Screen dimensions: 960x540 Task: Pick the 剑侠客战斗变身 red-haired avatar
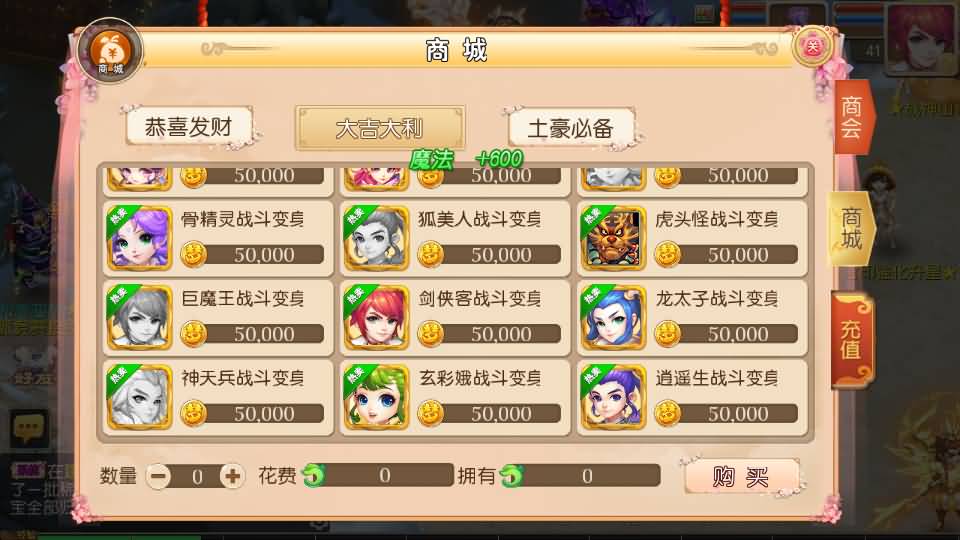point(376,318)
